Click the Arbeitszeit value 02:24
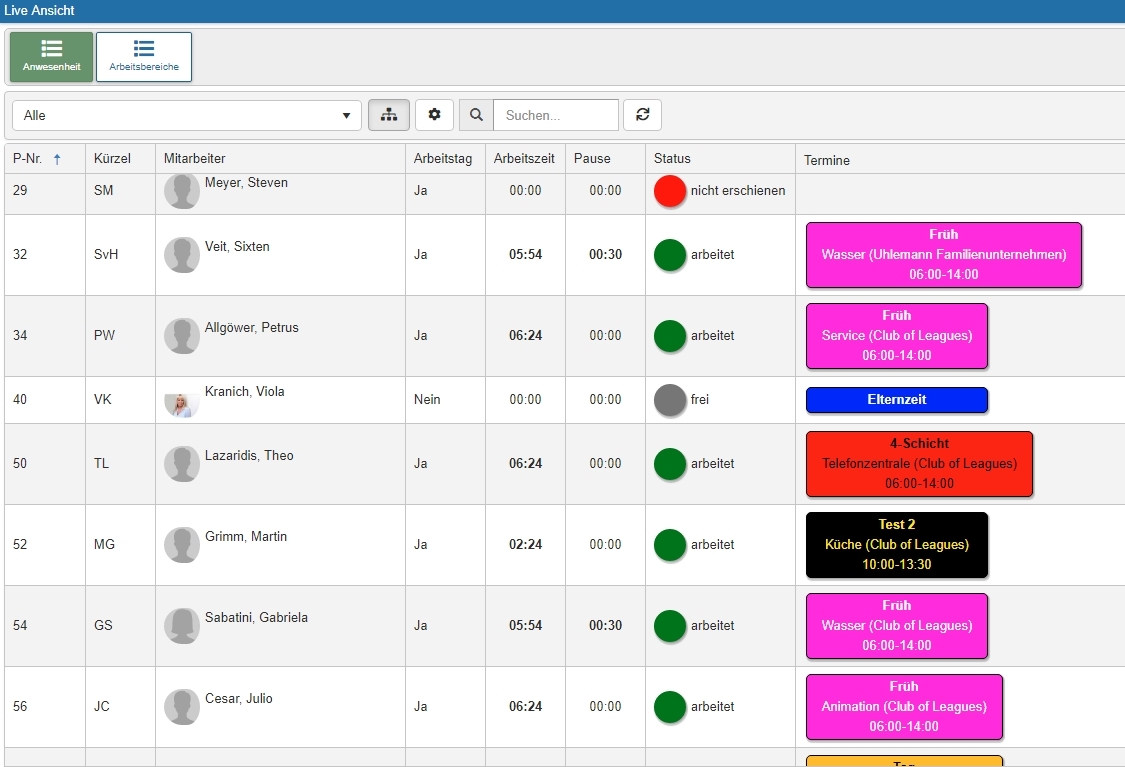The width and height of the screenshot is (1125, 767). point(525,545)
